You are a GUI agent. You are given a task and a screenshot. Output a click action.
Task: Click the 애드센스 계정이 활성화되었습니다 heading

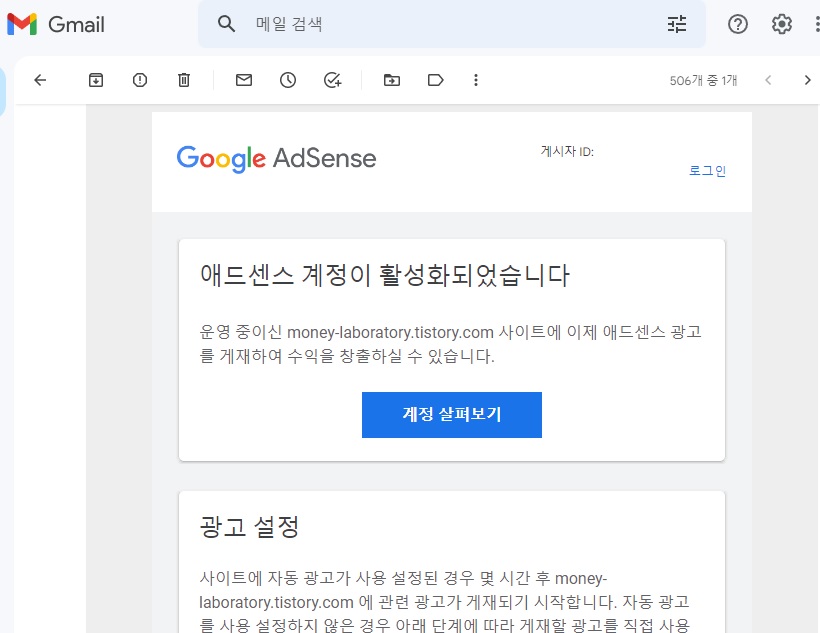point(385,276)
